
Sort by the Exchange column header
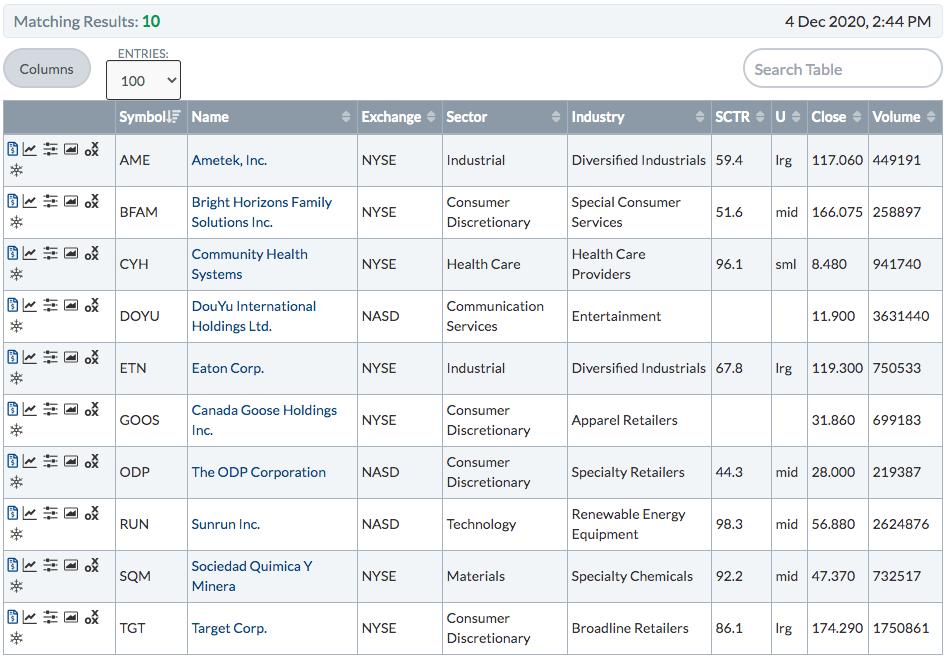[x=400, y=117]
